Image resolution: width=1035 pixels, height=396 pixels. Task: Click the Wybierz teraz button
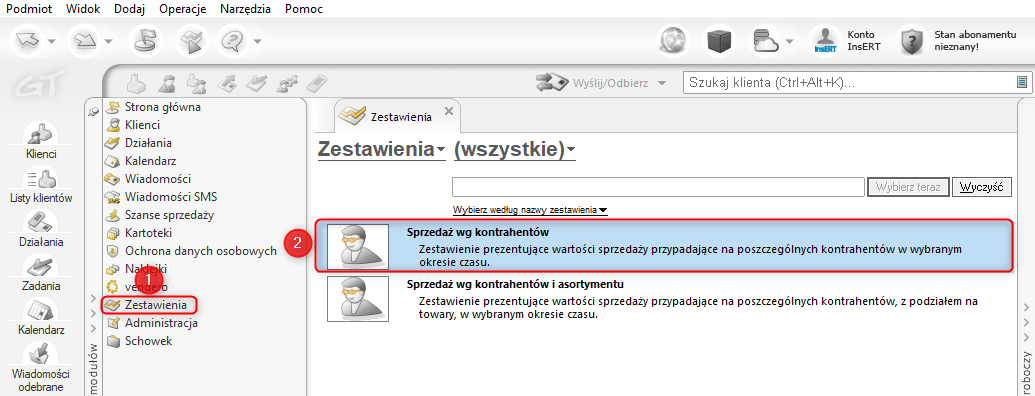[x=908, y=187]
